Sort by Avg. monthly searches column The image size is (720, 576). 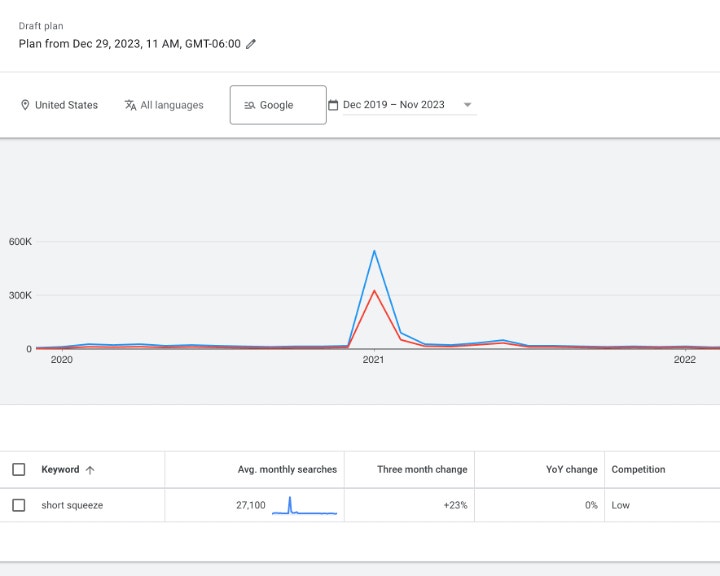[x=287, y=470]
